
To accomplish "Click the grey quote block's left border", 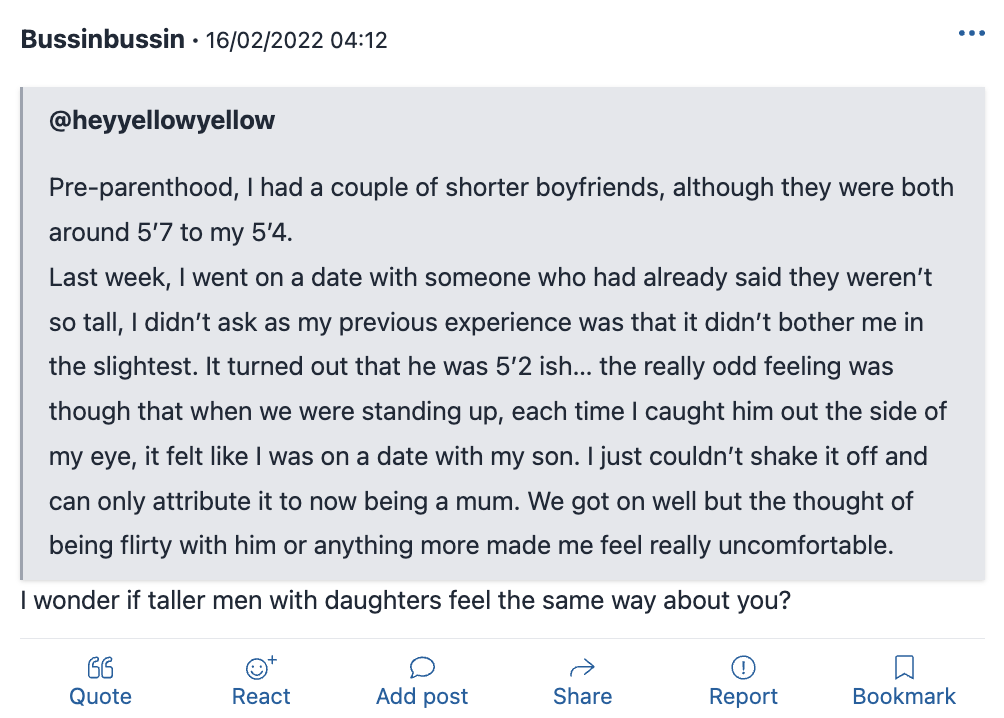I will (x=22, y=334).
